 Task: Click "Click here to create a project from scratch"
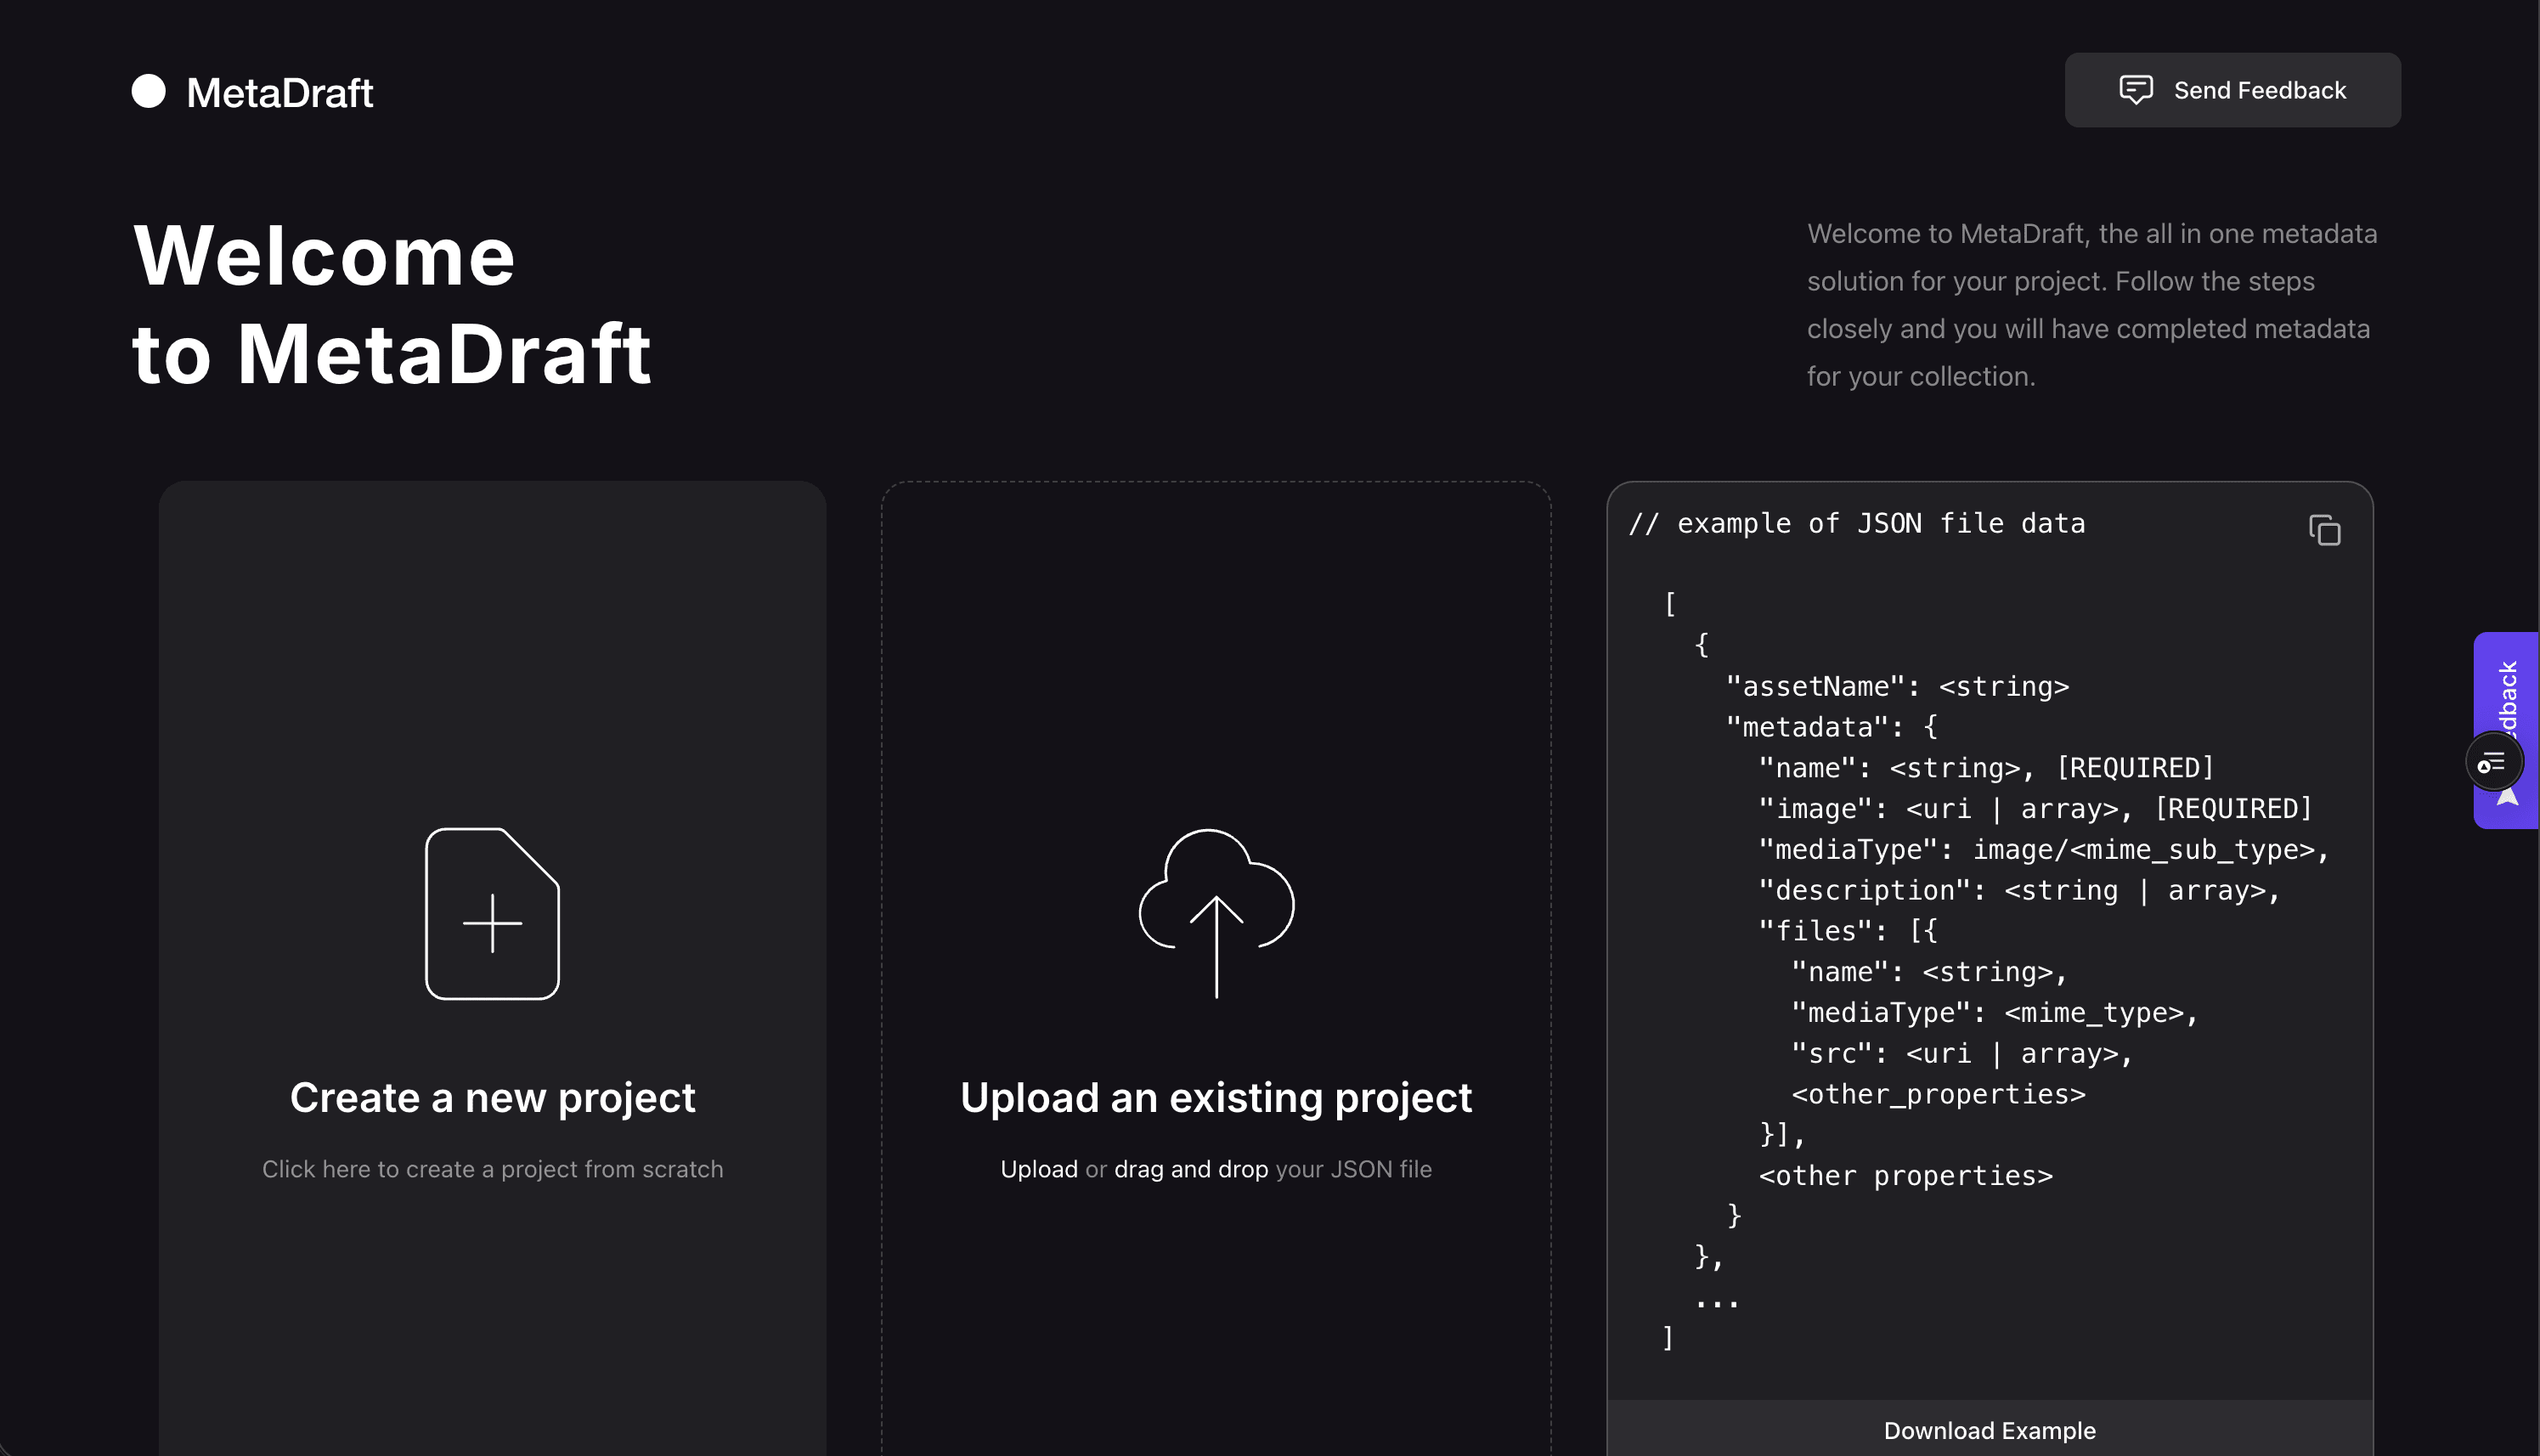492,1169
